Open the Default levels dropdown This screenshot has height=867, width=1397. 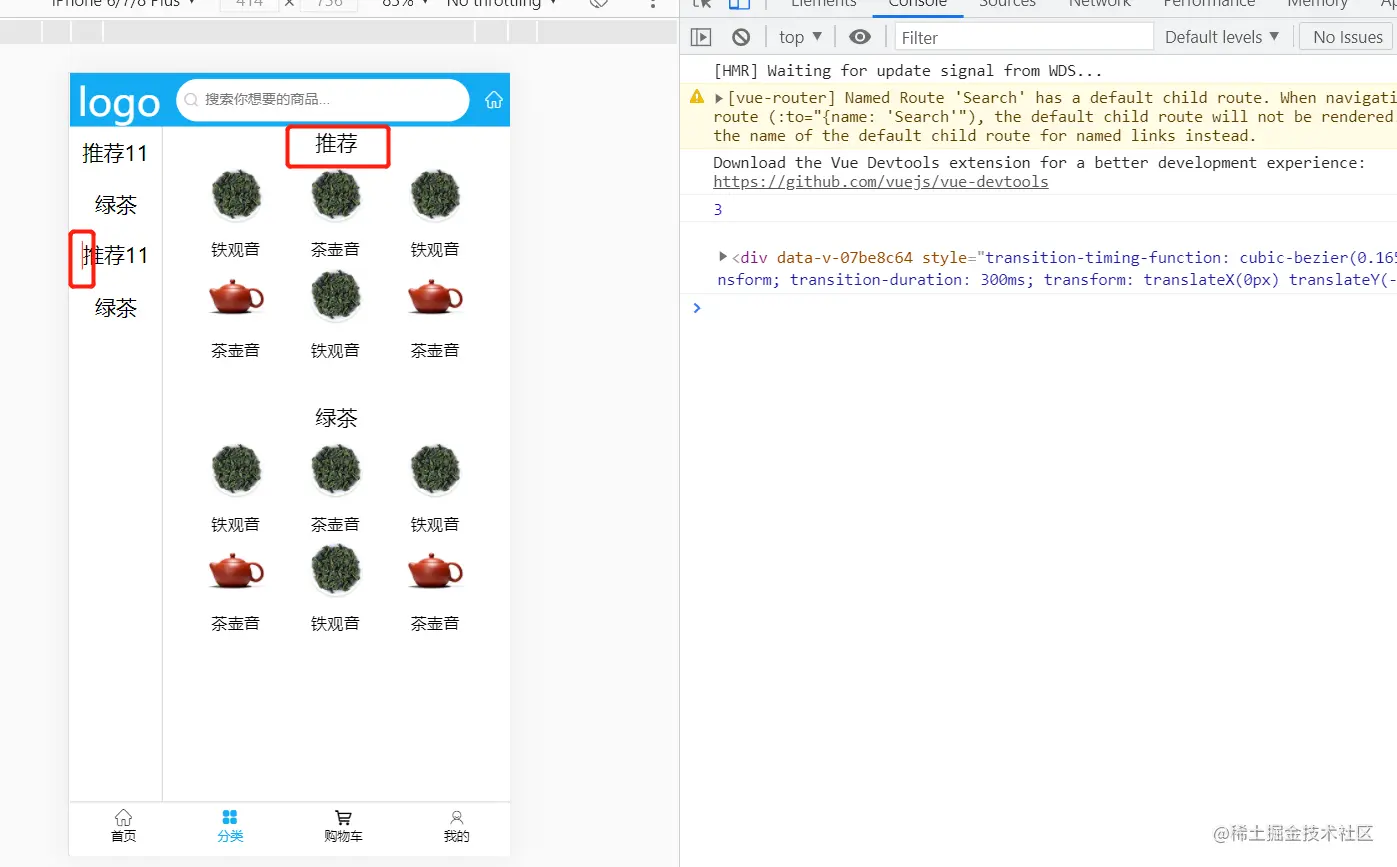[x=1222, y=37]
